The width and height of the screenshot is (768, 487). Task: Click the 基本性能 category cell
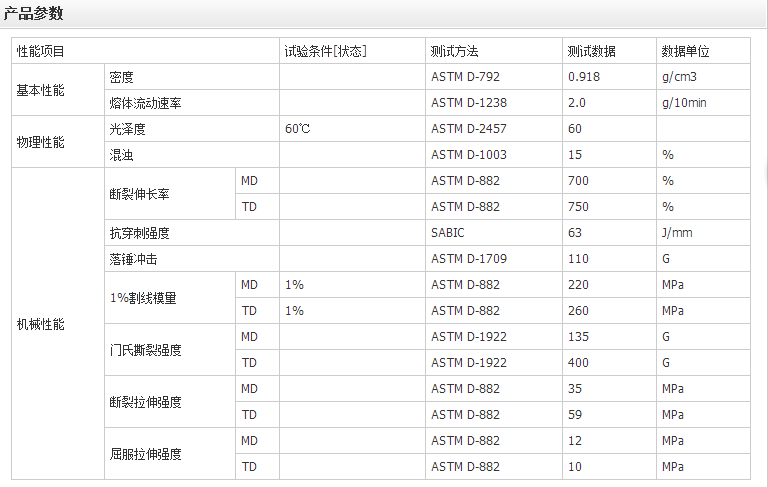tap(41, 90)
